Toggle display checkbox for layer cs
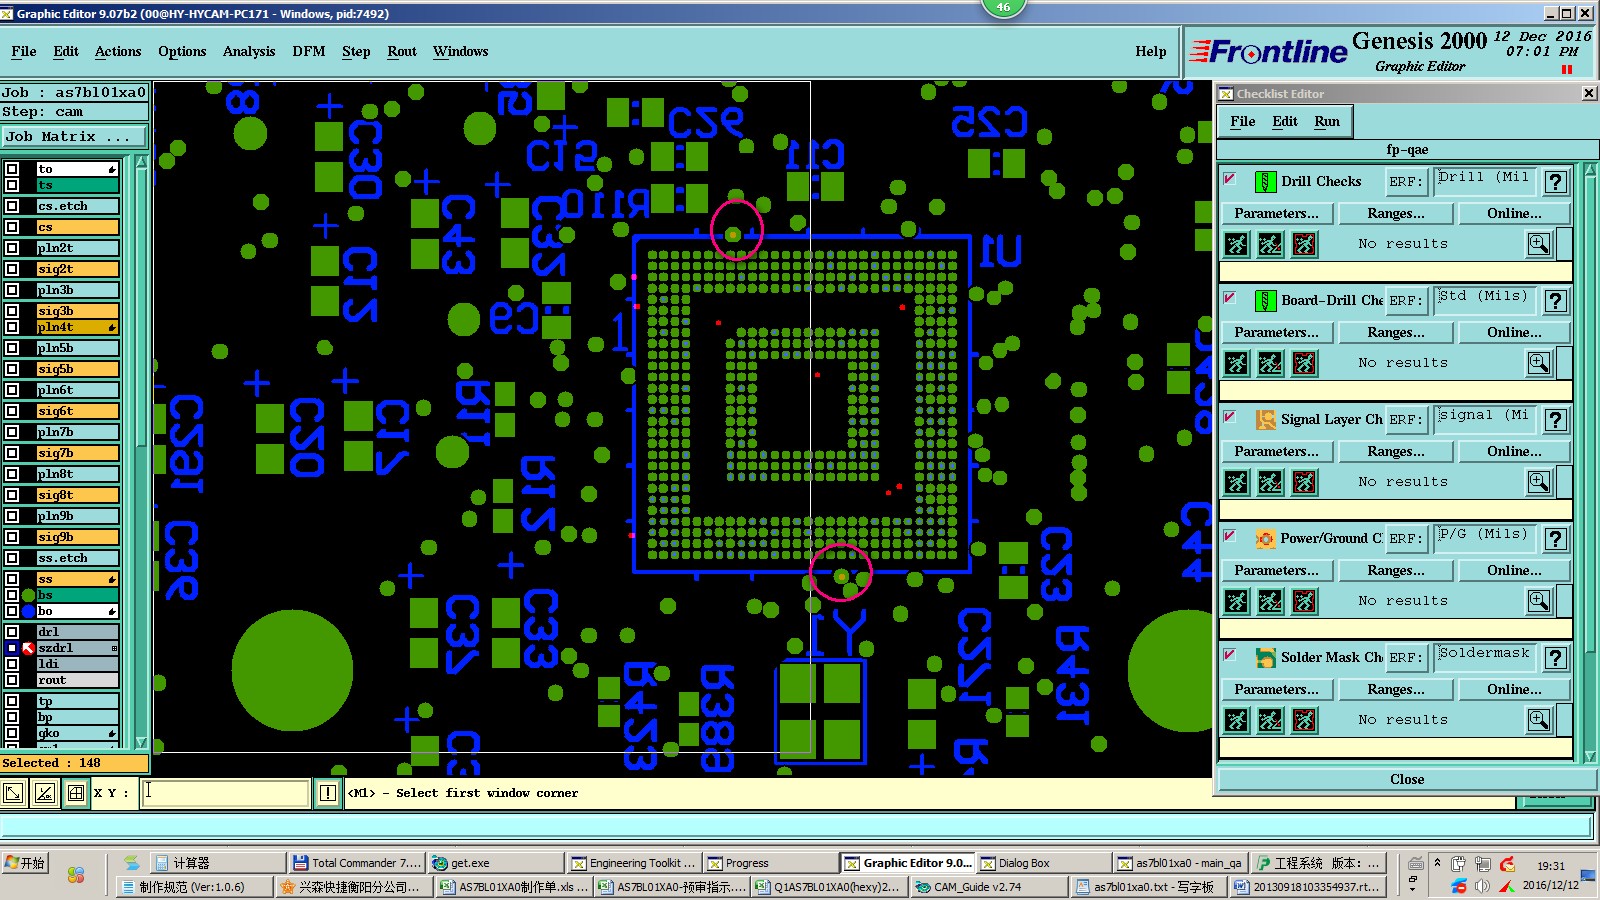 tap(12, 227)
